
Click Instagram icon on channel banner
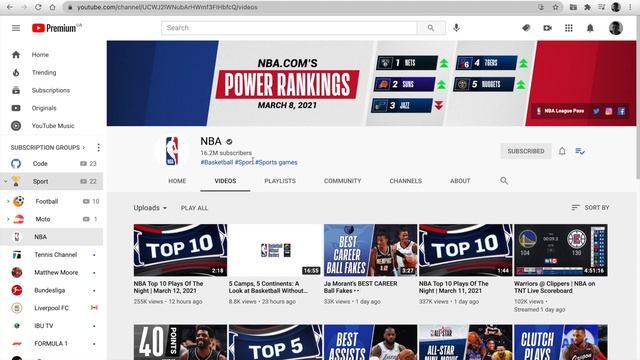coord(609,111)
